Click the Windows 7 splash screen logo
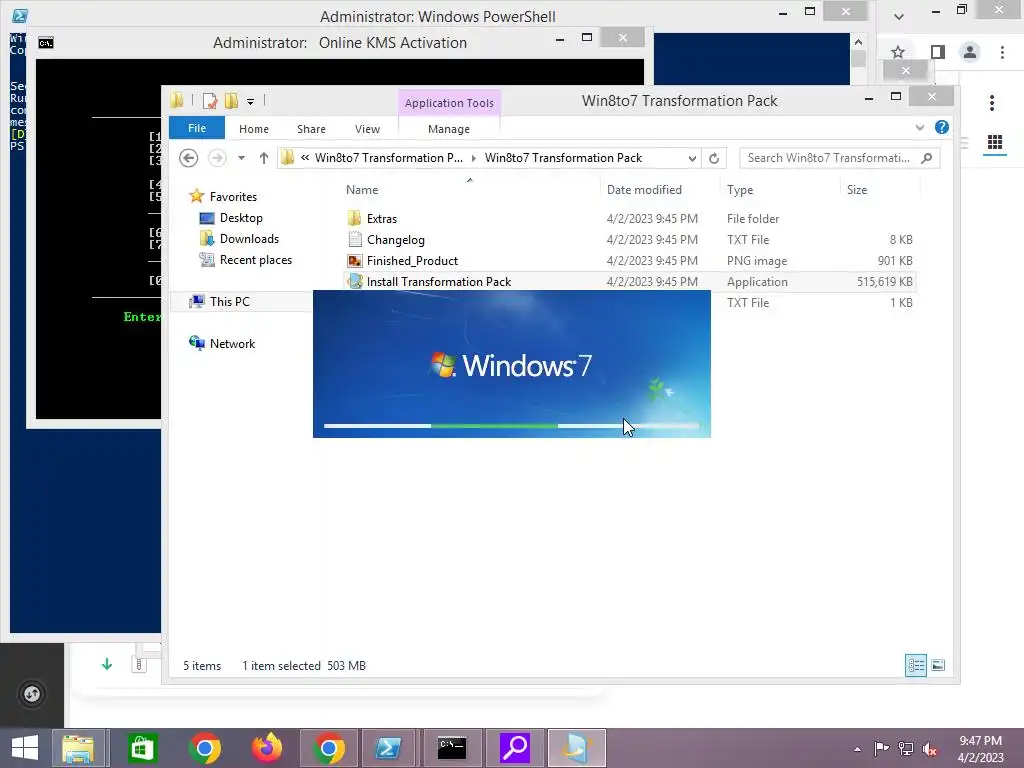The image size is (1024, 768). (x=511, y=365)
